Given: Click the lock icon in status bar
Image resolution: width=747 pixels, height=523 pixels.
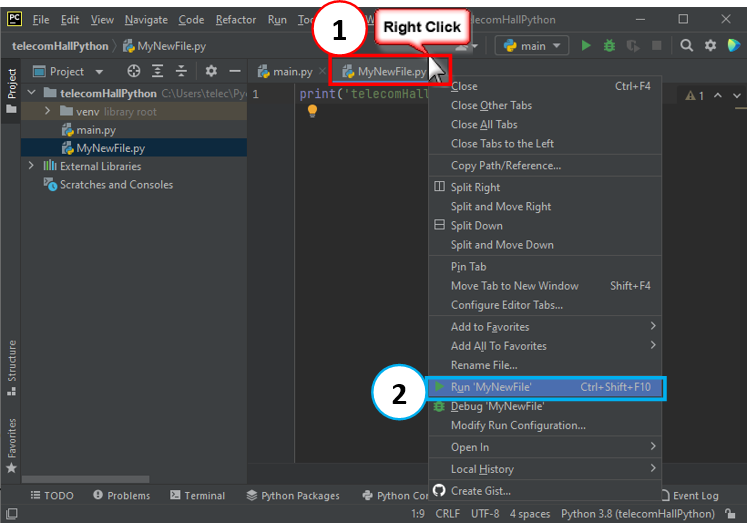Looking at the screenshot, I should [x=730, y=513].
